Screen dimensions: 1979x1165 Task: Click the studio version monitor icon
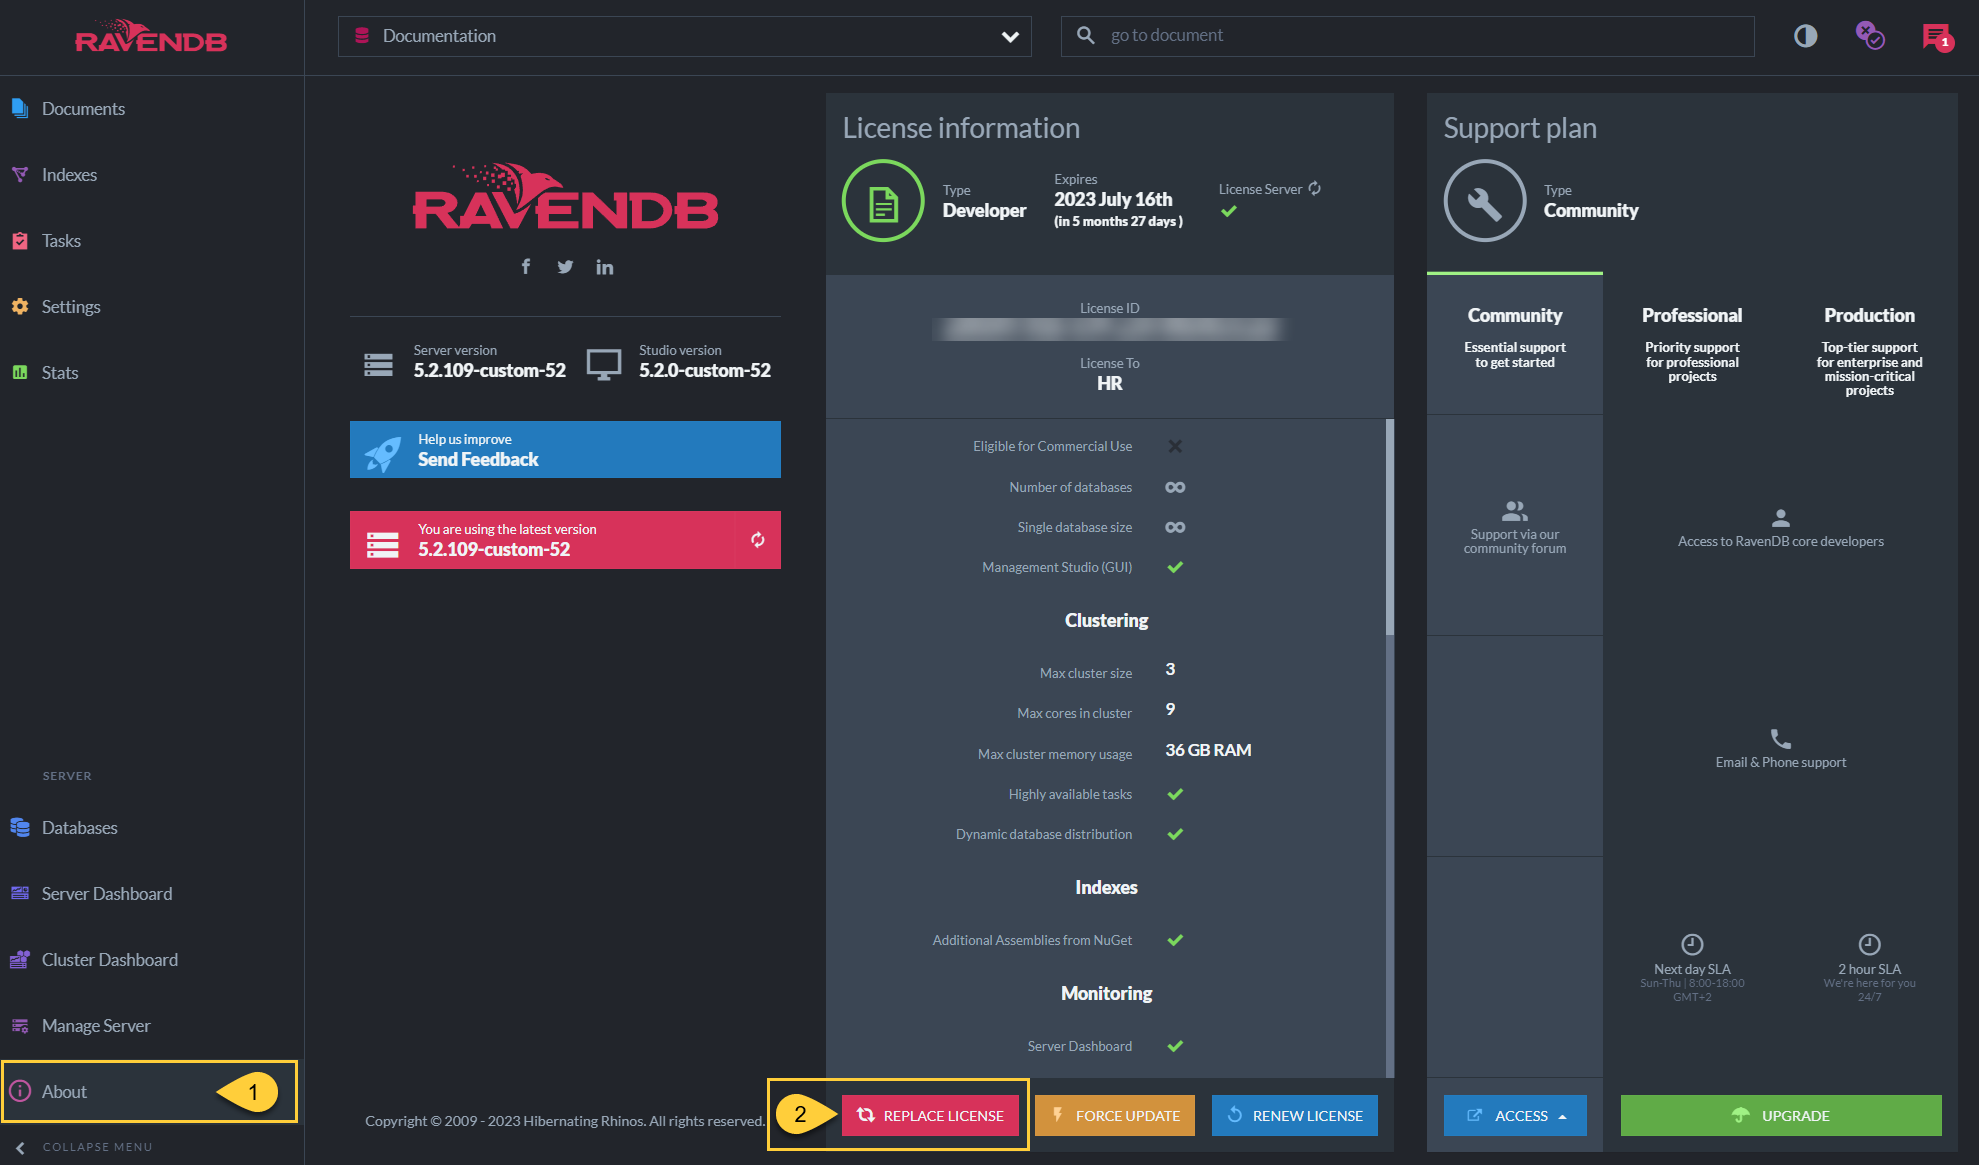[603, 364]
